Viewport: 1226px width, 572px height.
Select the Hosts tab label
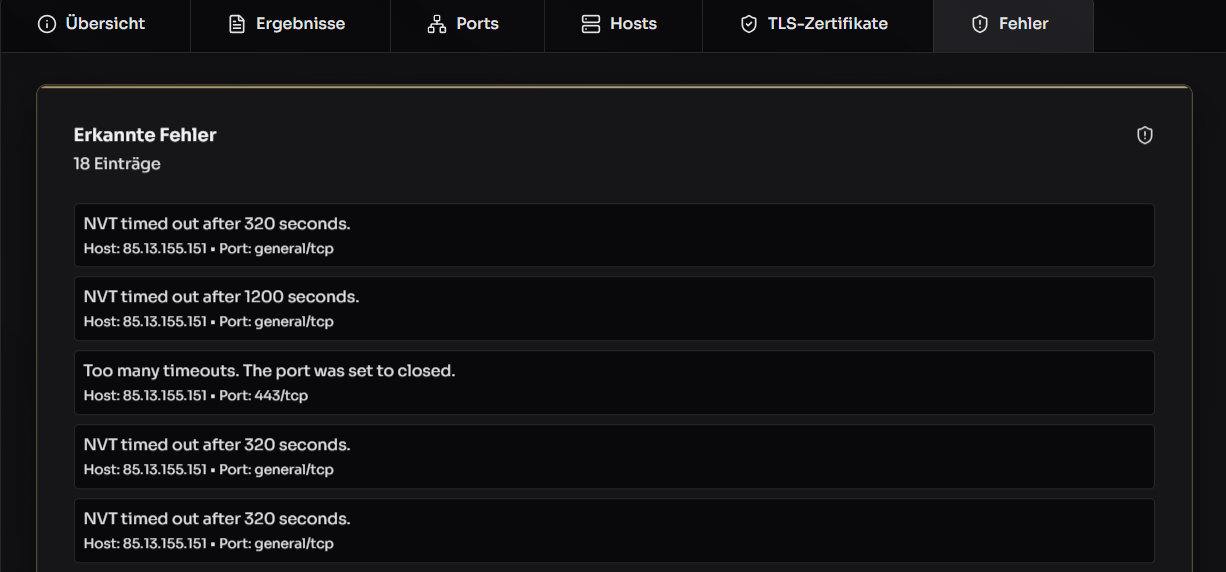[x=633, y=24]
